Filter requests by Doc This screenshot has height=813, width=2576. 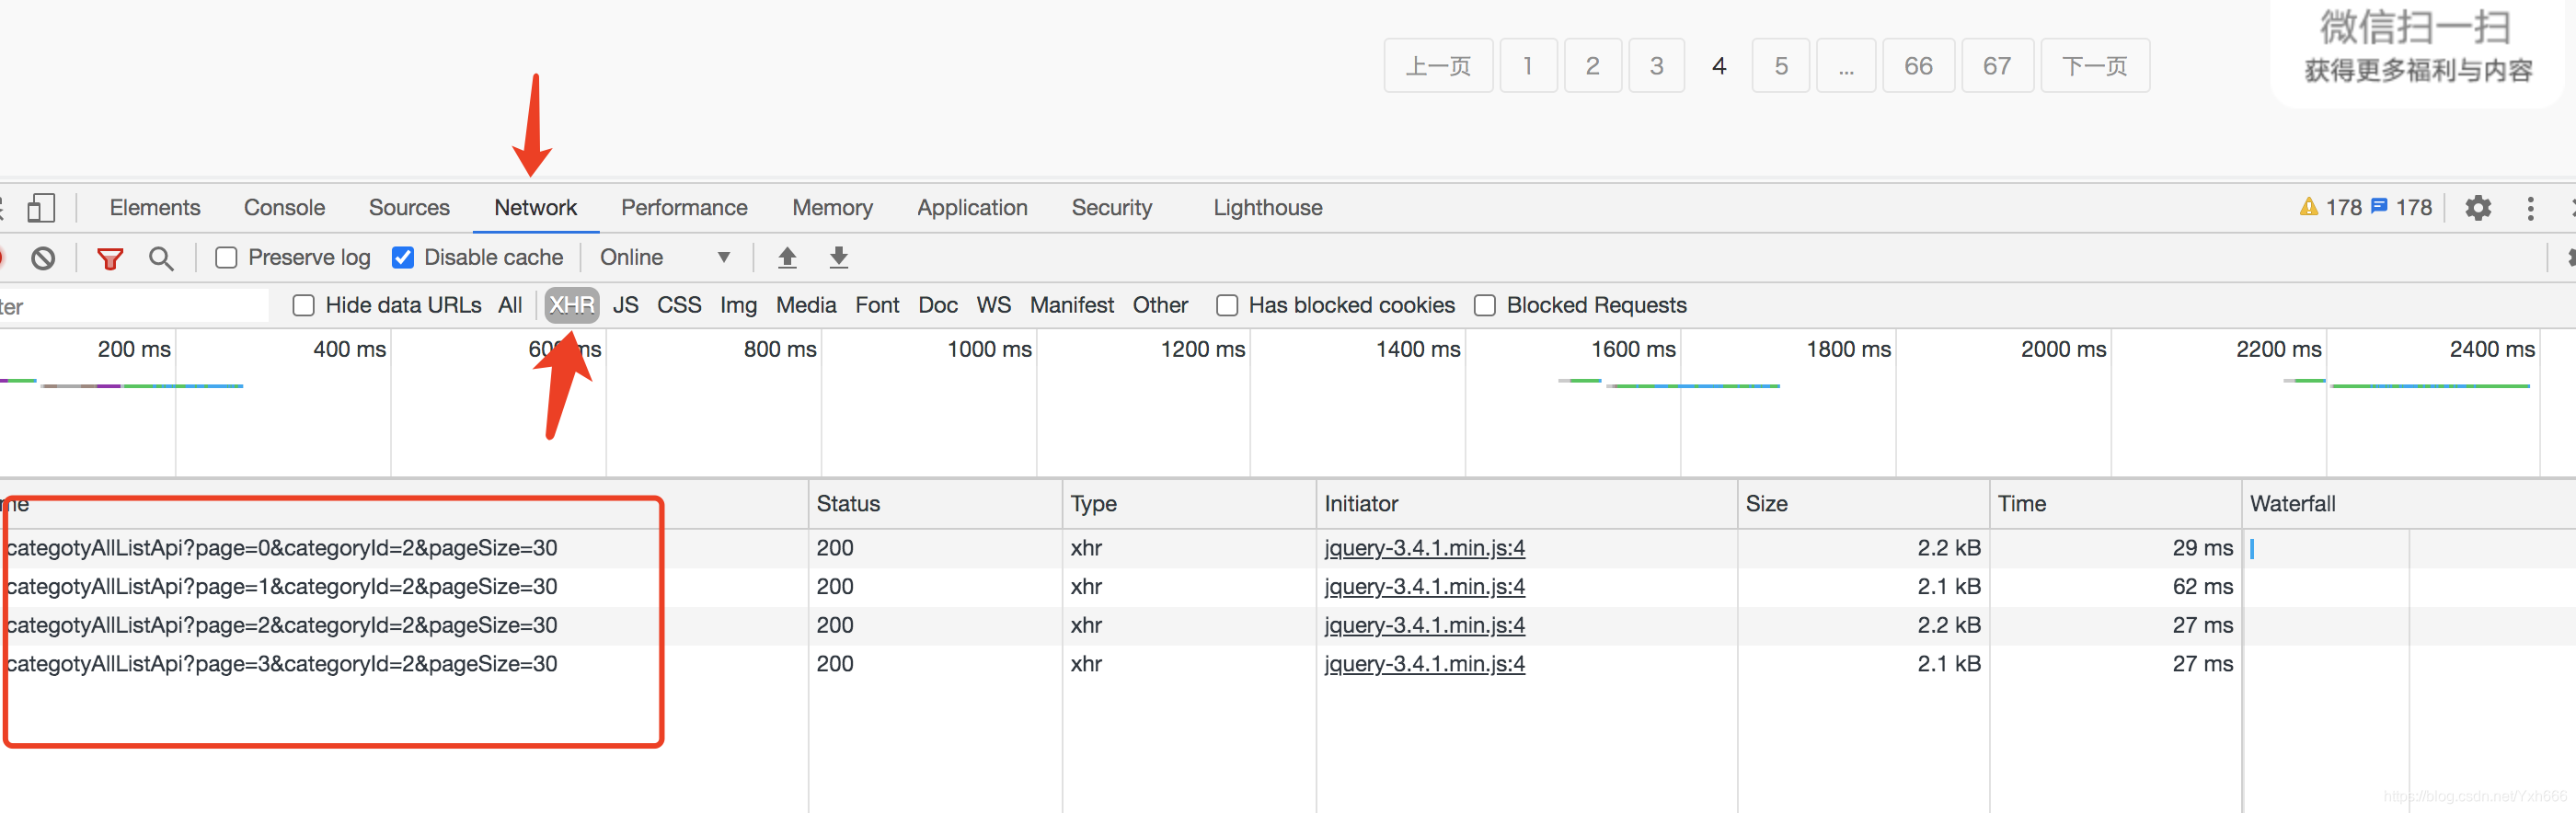(x=938, y=305)
